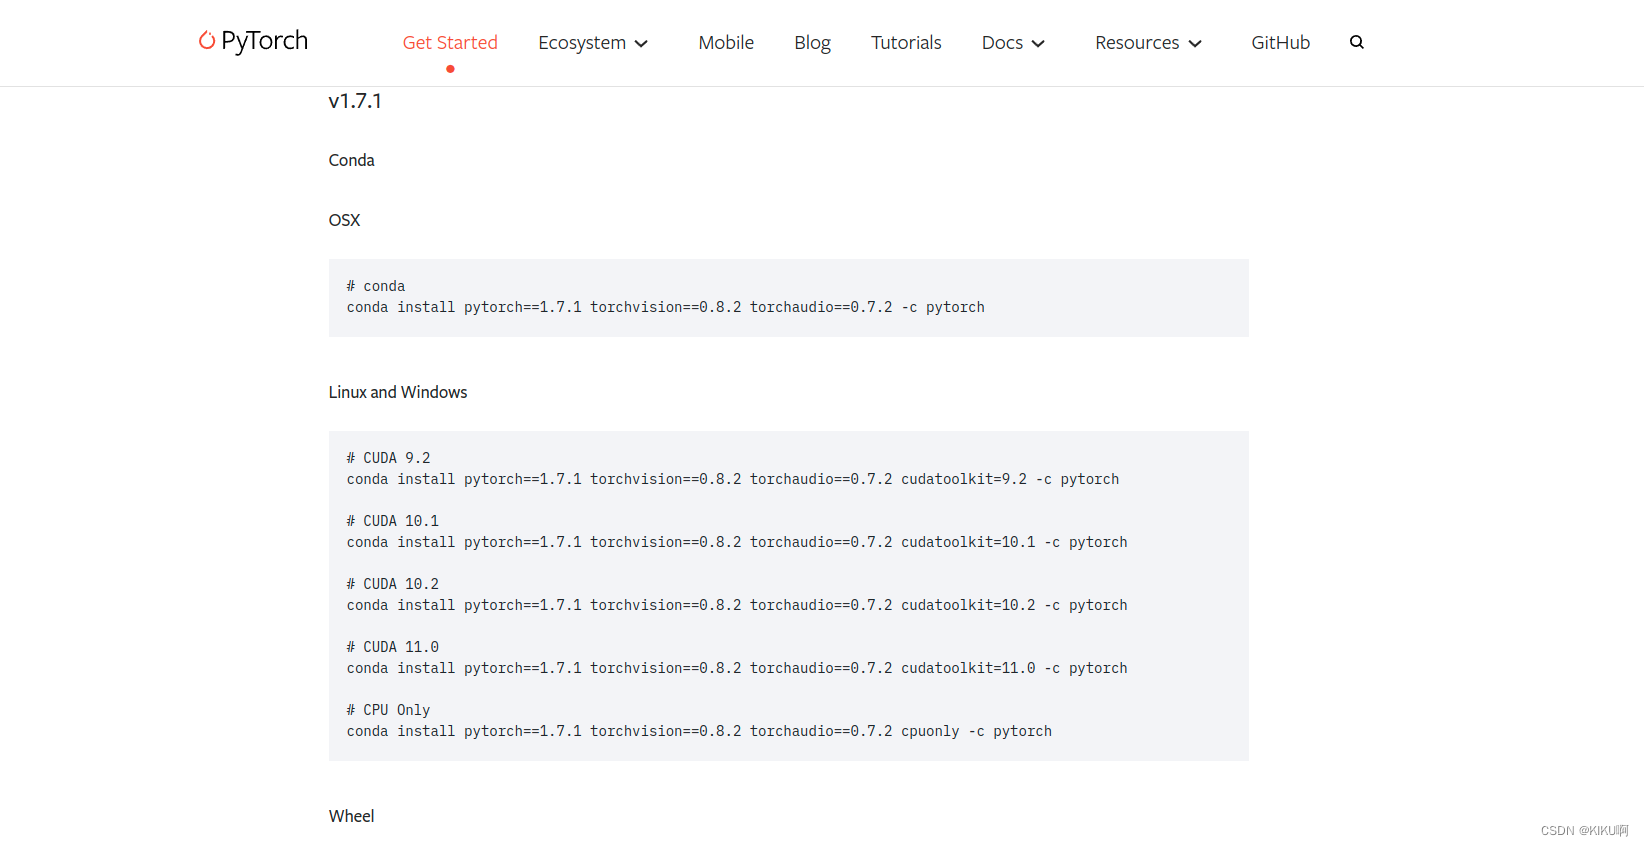Click the Conda heading
Screen dimensions: 1644x846
[351, 160]
